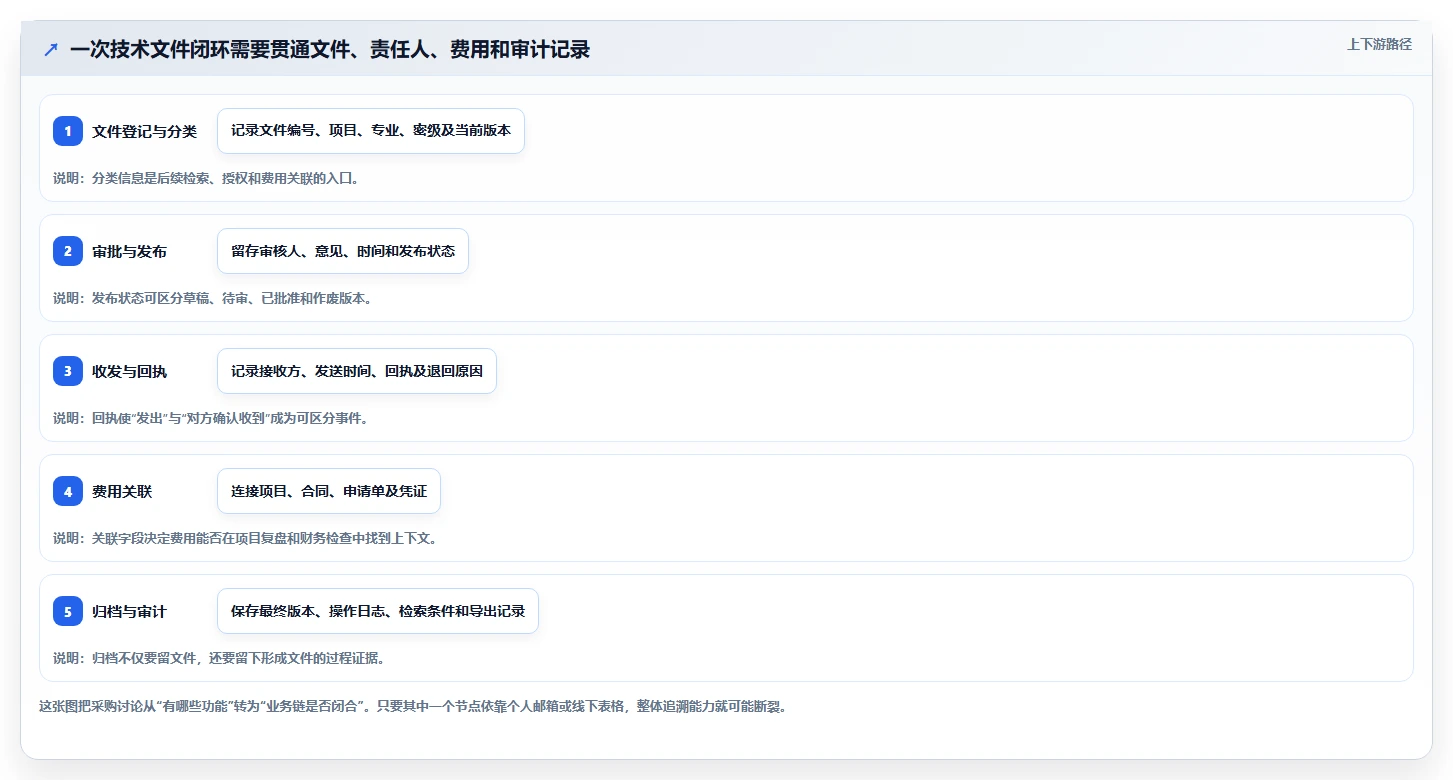The height and width of the screenshot is (780, 1453).
Task: Select the 审批与发布 step label
Action: tap(130, 251)
